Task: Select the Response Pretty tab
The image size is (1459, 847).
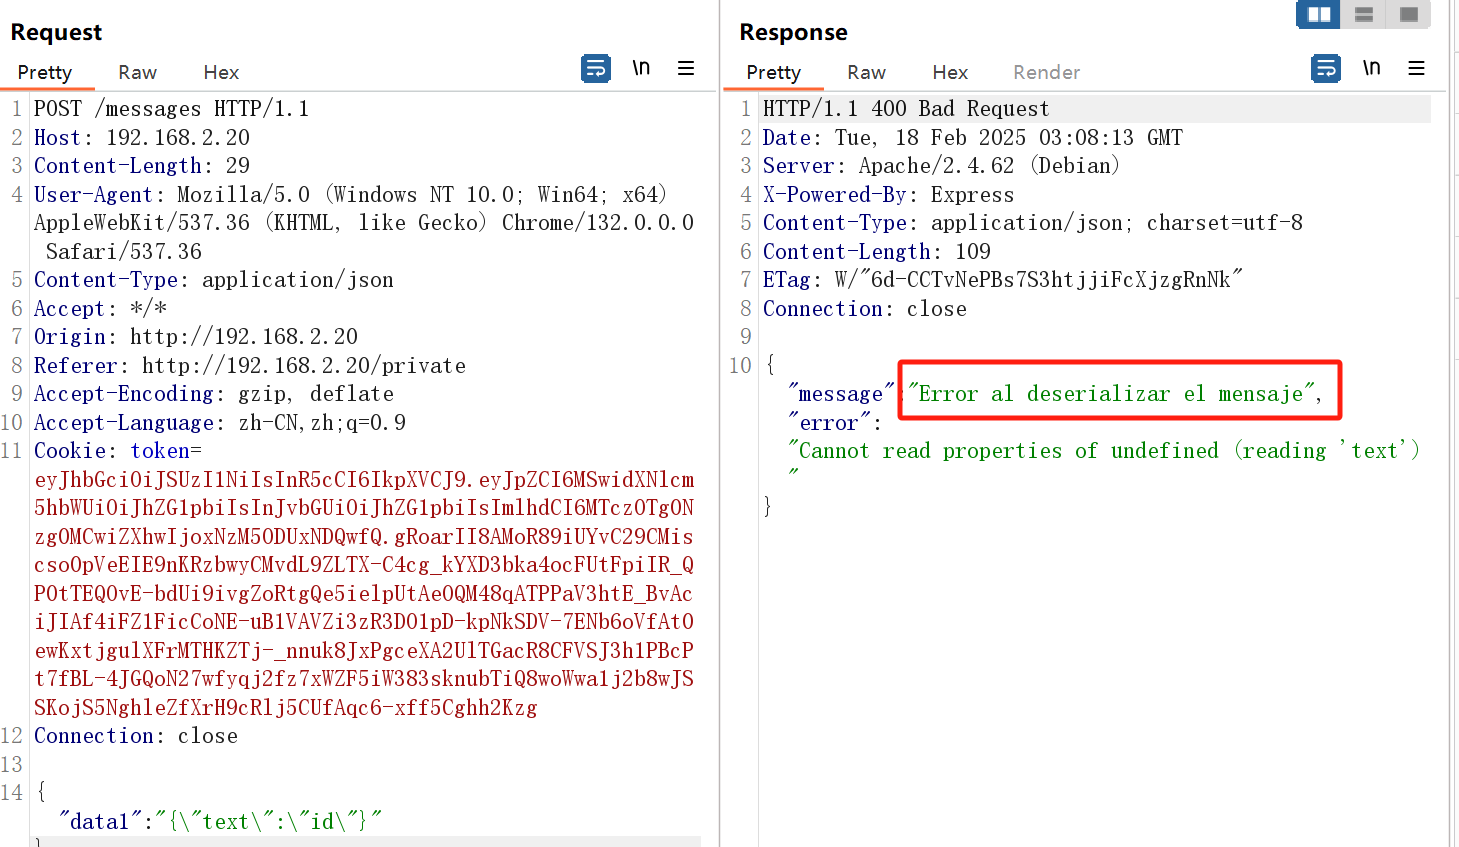Action: pyautogui.click(x=773, y=73)
